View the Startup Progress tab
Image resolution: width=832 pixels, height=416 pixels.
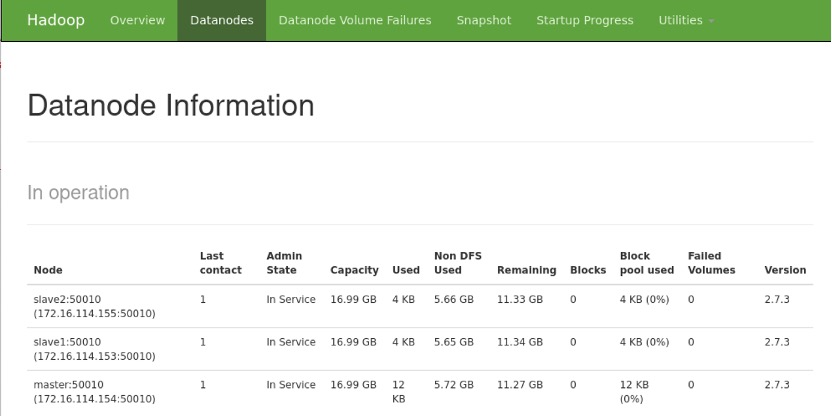[584, 20]
